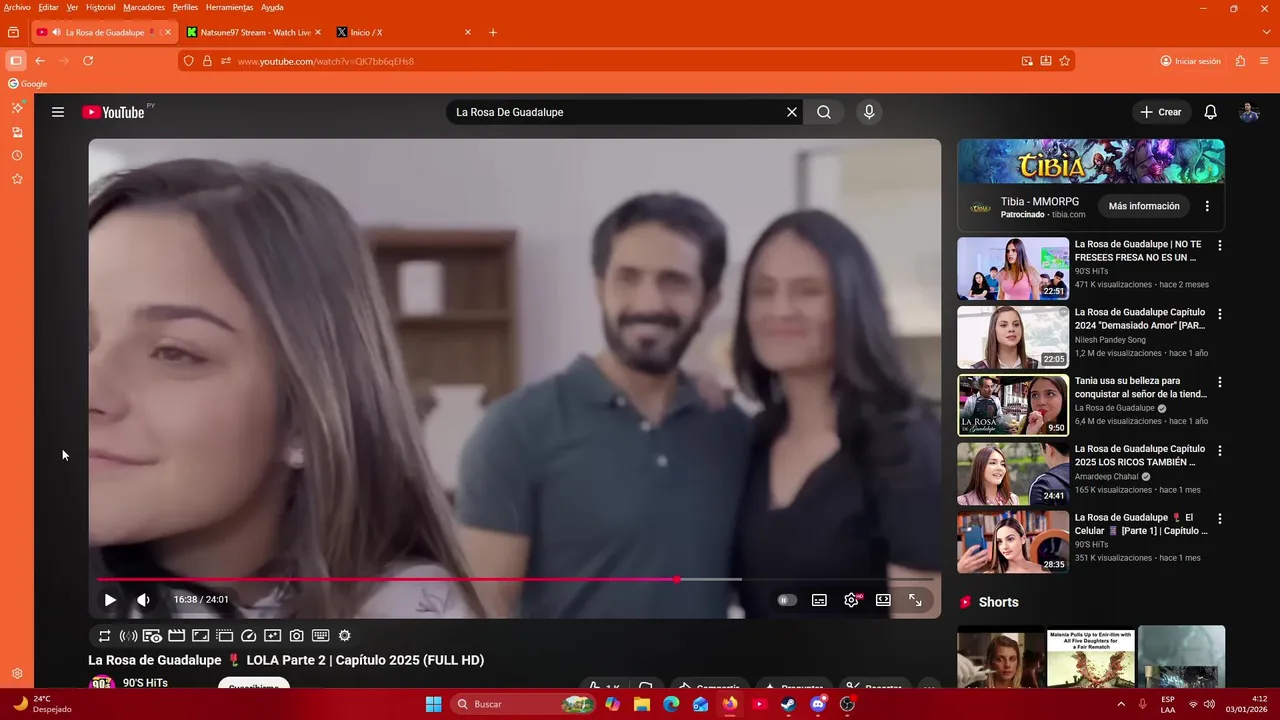Toggle the autoplay switch in player
This screenshot has height=720, width=1280.
(787, 600)
